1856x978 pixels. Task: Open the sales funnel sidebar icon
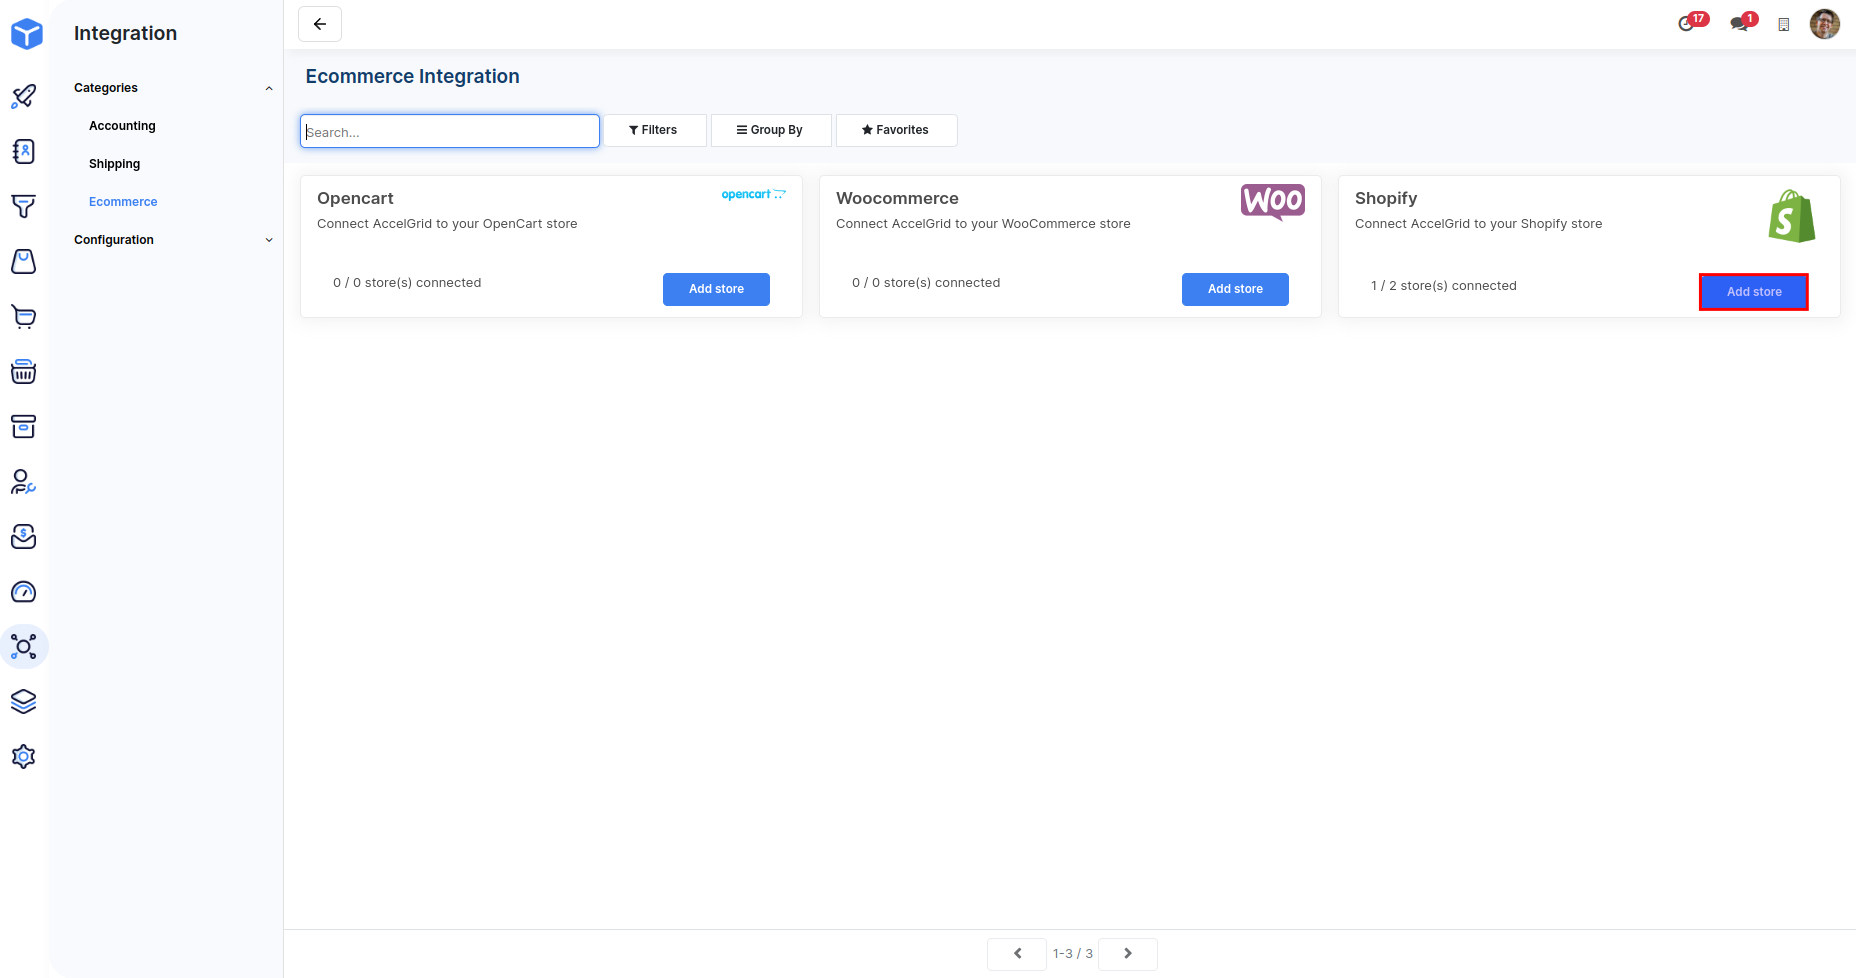pos(24,206)
